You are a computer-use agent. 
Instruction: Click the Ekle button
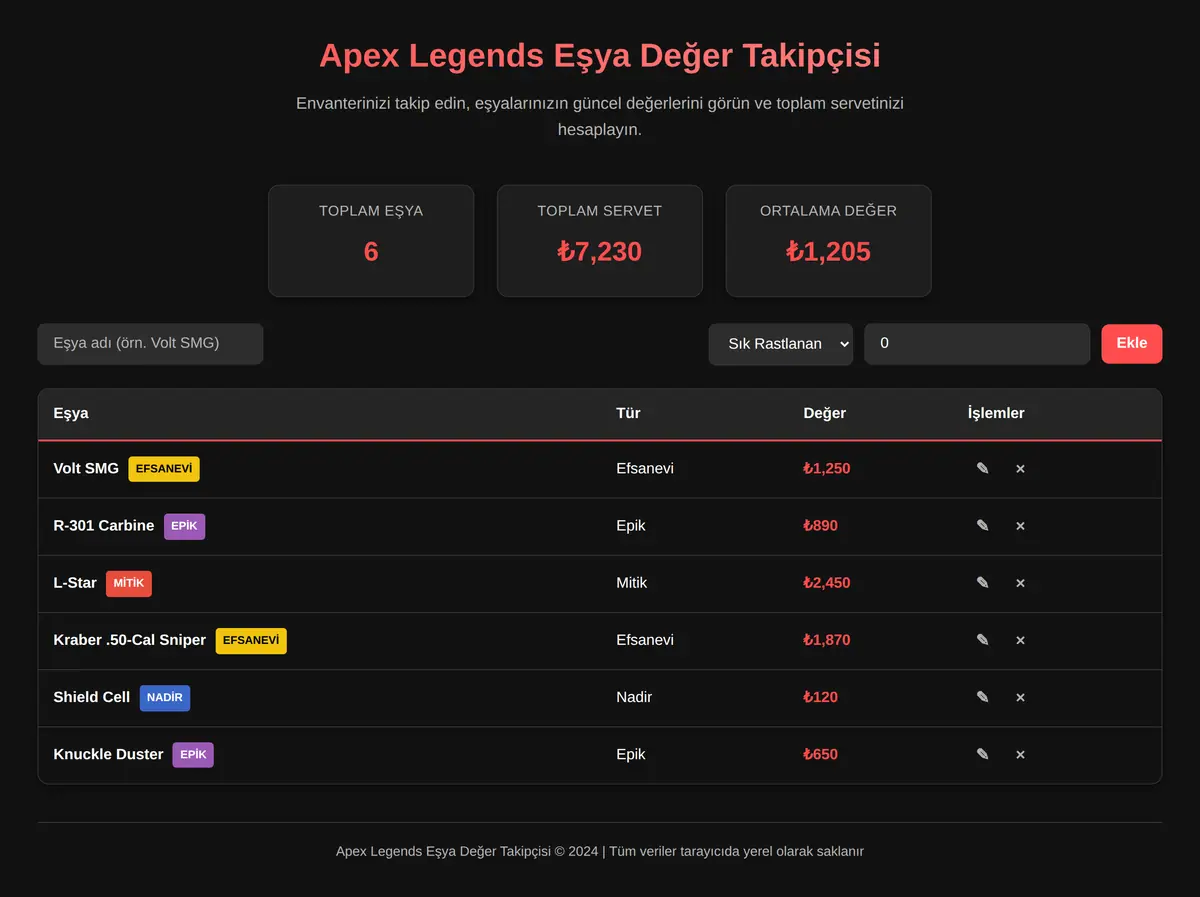[1132, 343]
